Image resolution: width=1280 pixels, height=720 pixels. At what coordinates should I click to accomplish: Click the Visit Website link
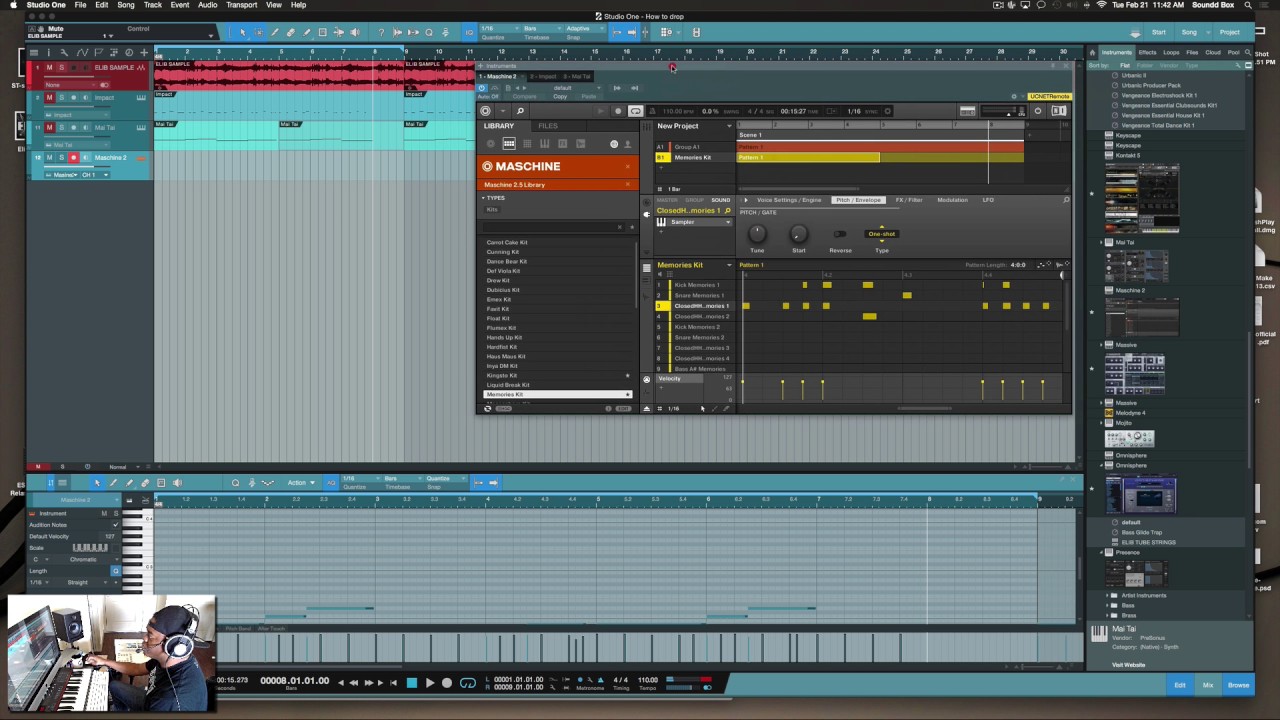pos(1128,665)
